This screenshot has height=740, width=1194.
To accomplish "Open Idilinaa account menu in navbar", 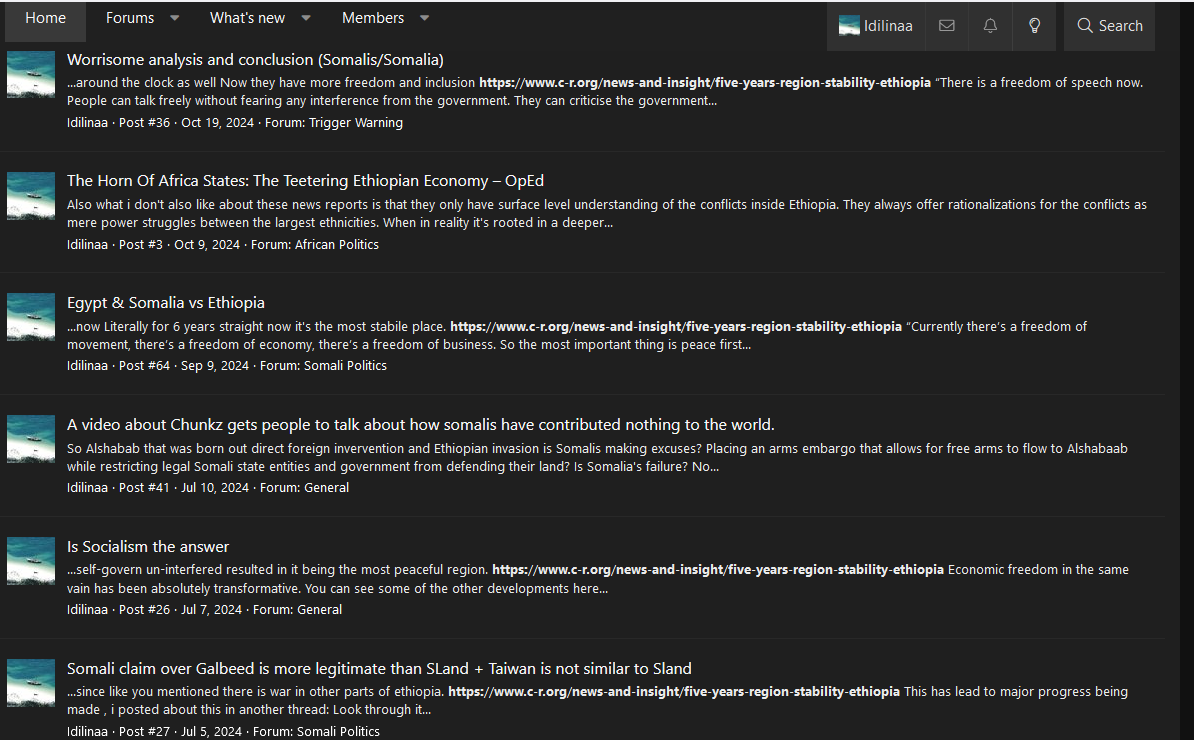I will [x=876, y=26].
